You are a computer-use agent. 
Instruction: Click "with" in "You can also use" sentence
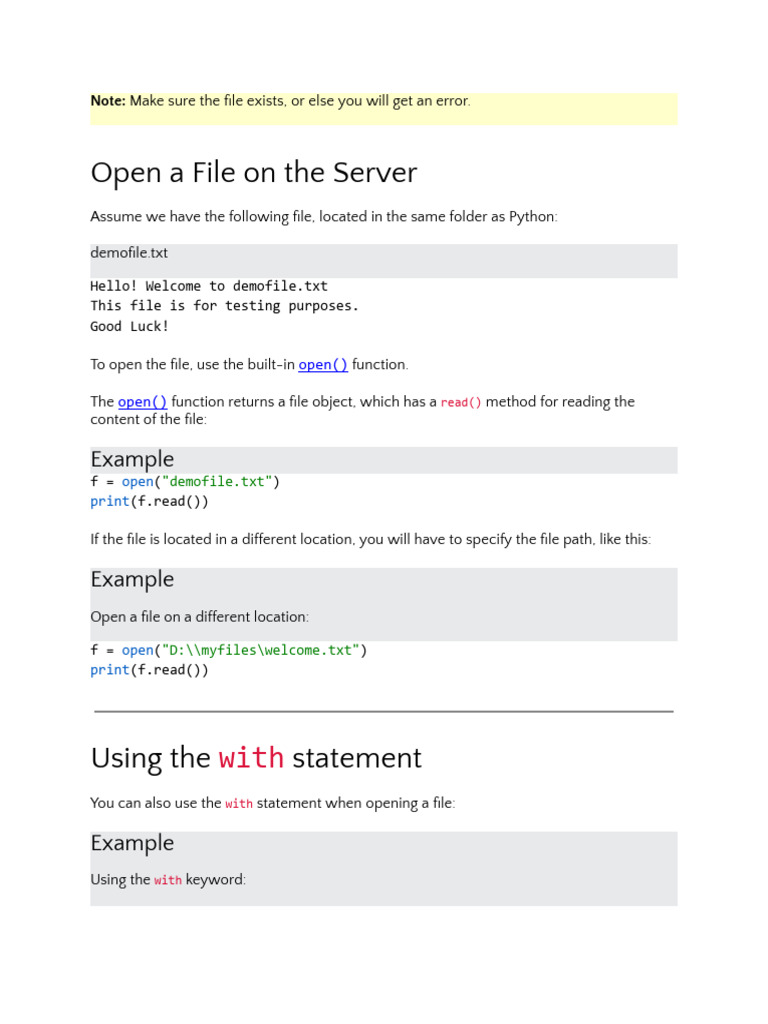coord(239,803)
